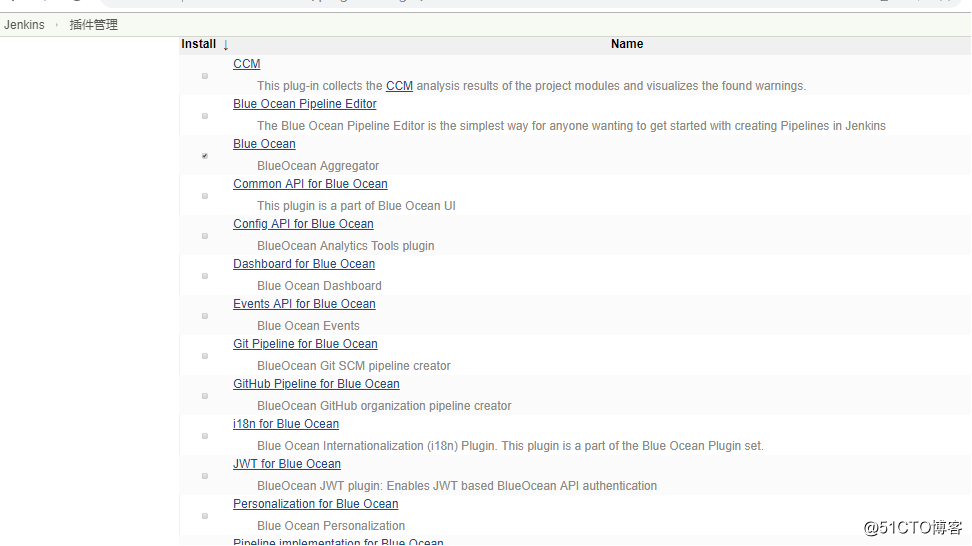Go to Jenkins home in breadcrumb
Image resolution: width=972 pixels, height=546 pixels.
[24, 25]
